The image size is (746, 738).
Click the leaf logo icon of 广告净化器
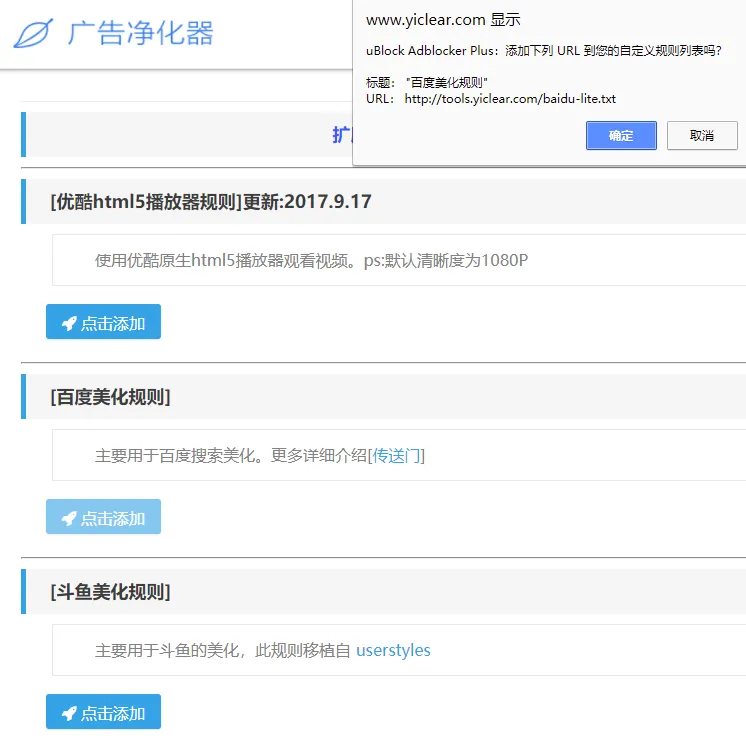pyautogui.click(x=33, y=33)
